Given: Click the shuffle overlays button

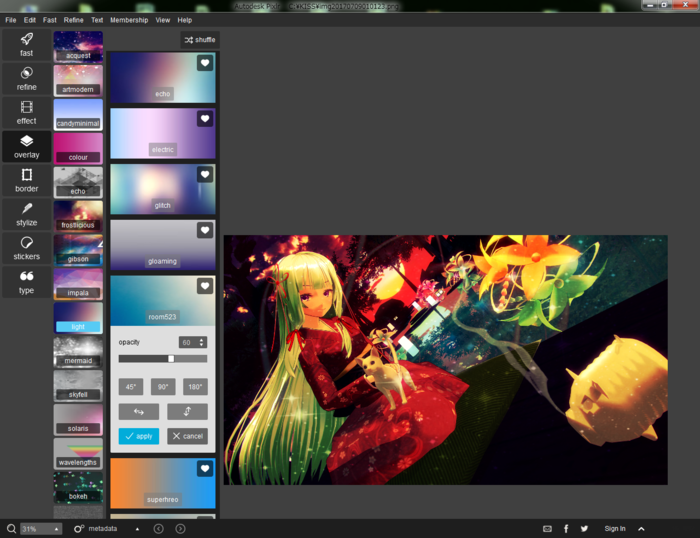Looking at the screenshot, I should [x=200, y=40].
